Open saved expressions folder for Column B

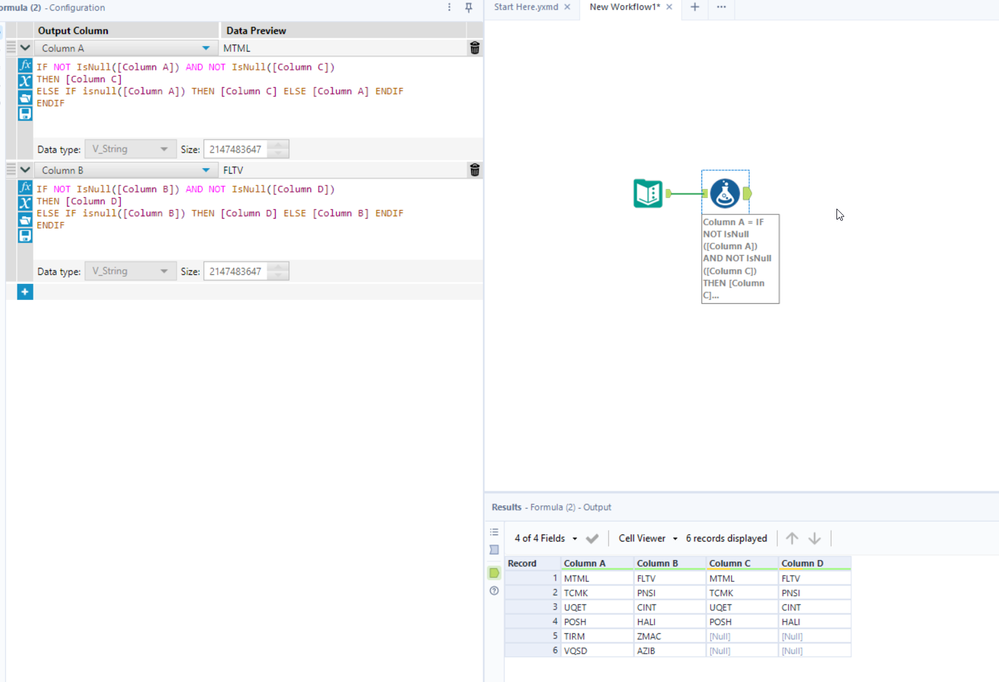pyautogui.click(x=25, y=220)
